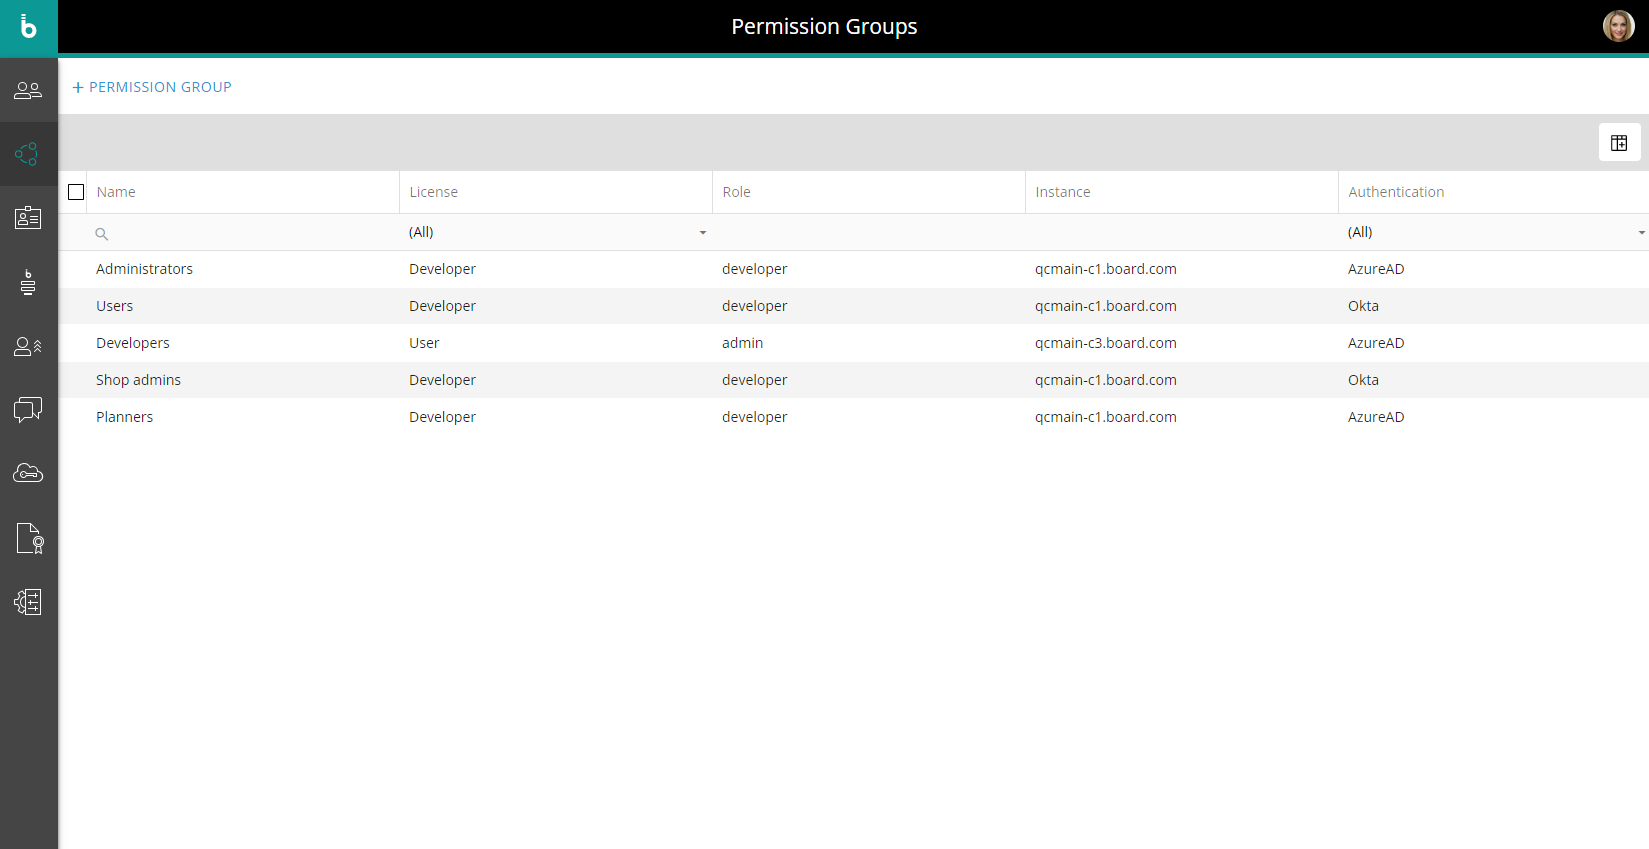1649x849 pixels.
Task: Open the cloud key sidebar icon
Action: coord(28,473)
